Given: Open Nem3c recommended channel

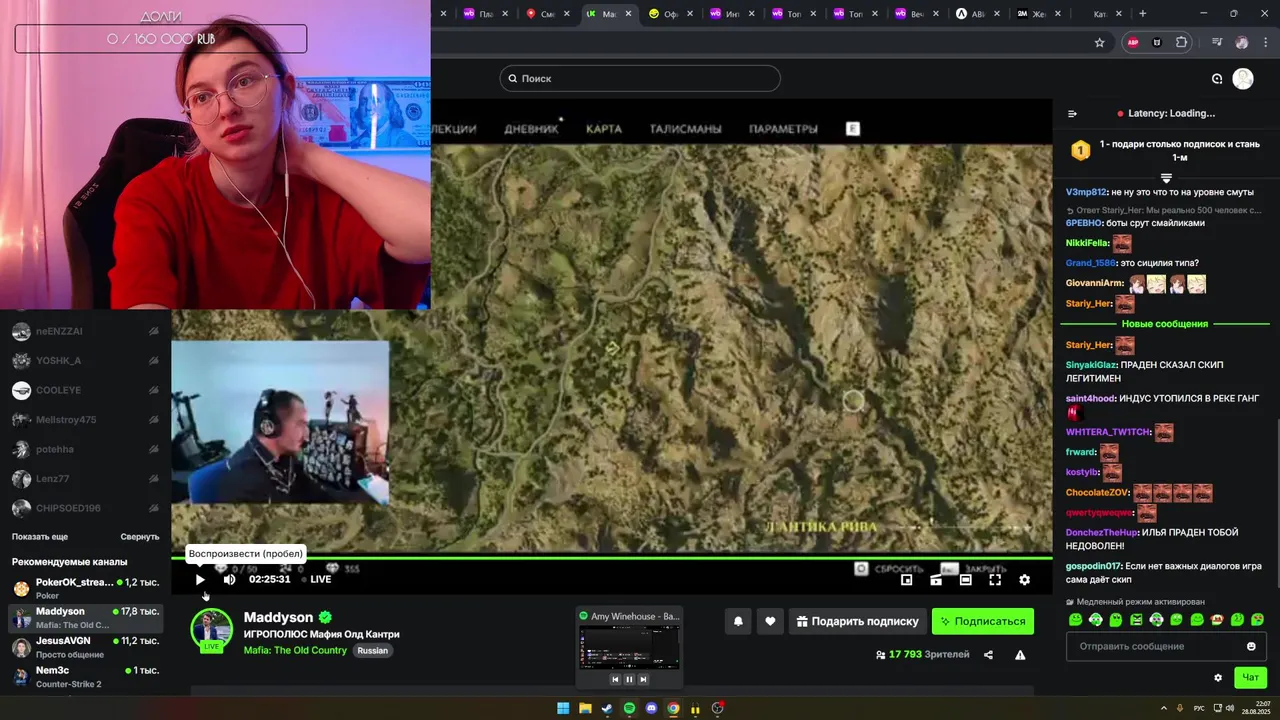Looking at the screenshot, I should tap(86, 676).
